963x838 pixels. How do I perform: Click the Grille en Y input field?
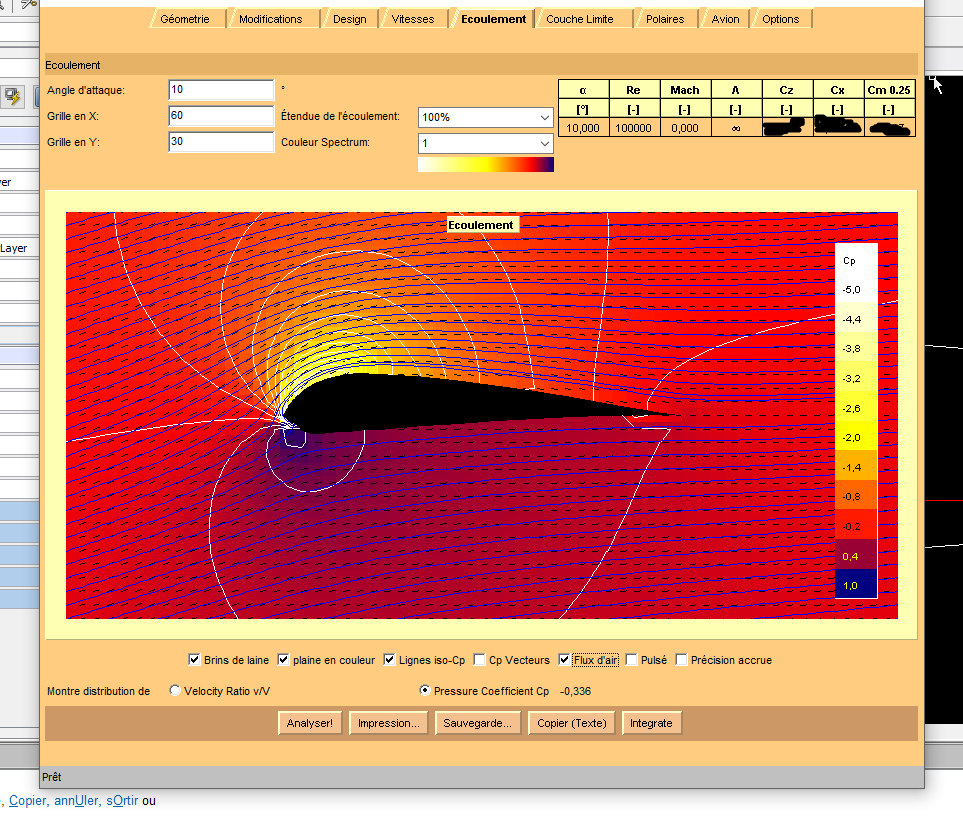click(x=221, y=141)
